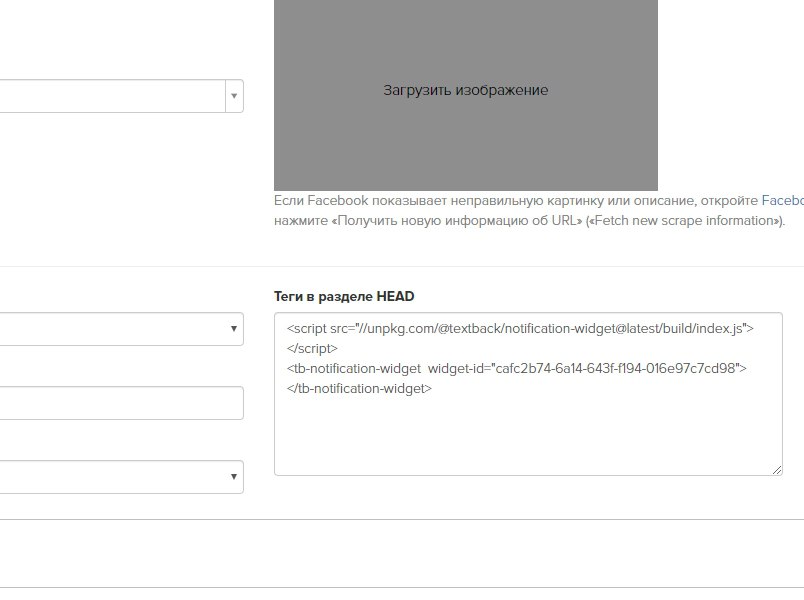Click the 'Fetch new scrape information' hint text

tap(685, 221)
